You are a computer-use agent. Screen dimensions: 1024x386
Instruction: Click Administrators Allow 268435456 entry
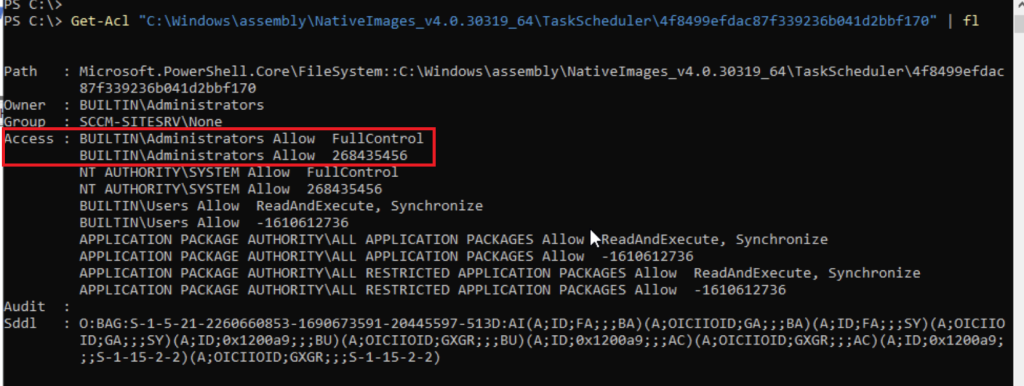coord(243,155)
